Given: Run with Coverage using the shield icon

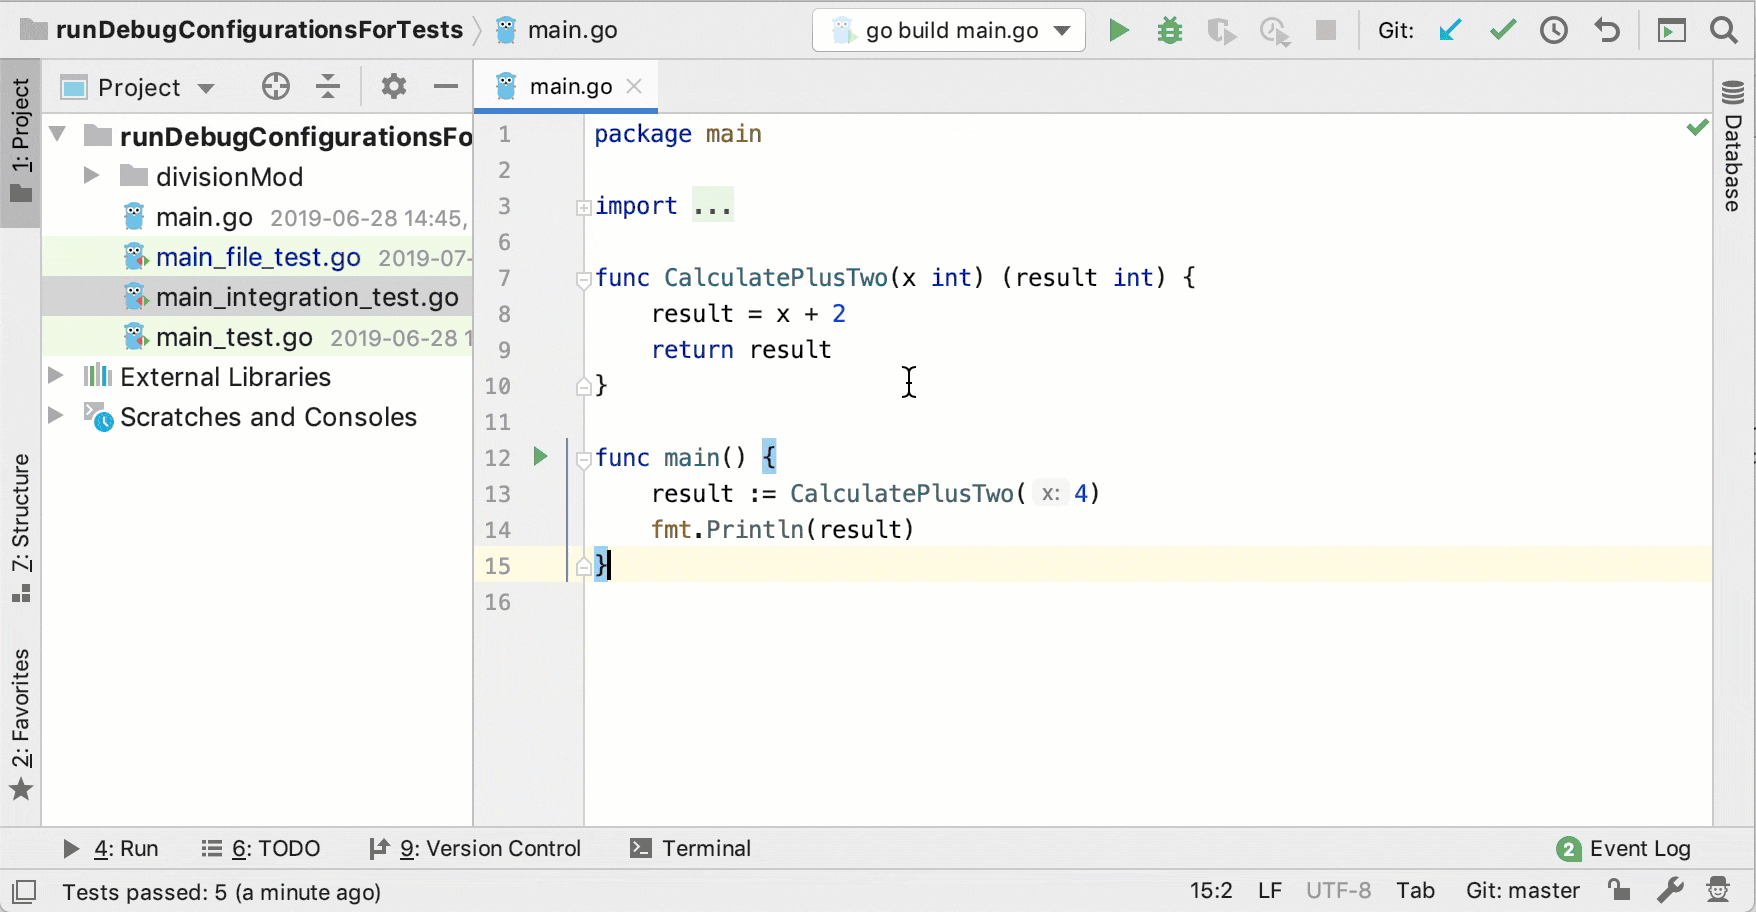Looking at the screenshot, I should pyautogui.click(x=1221, y=30).
